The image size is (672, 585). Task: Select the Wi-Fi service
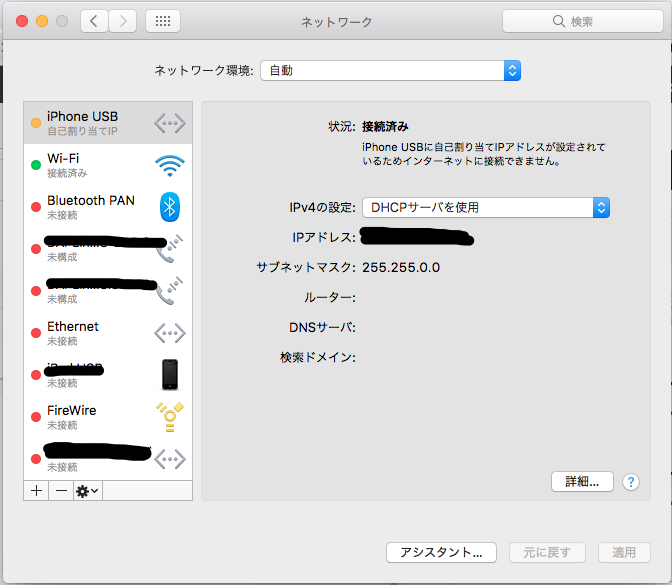[108, 165]
